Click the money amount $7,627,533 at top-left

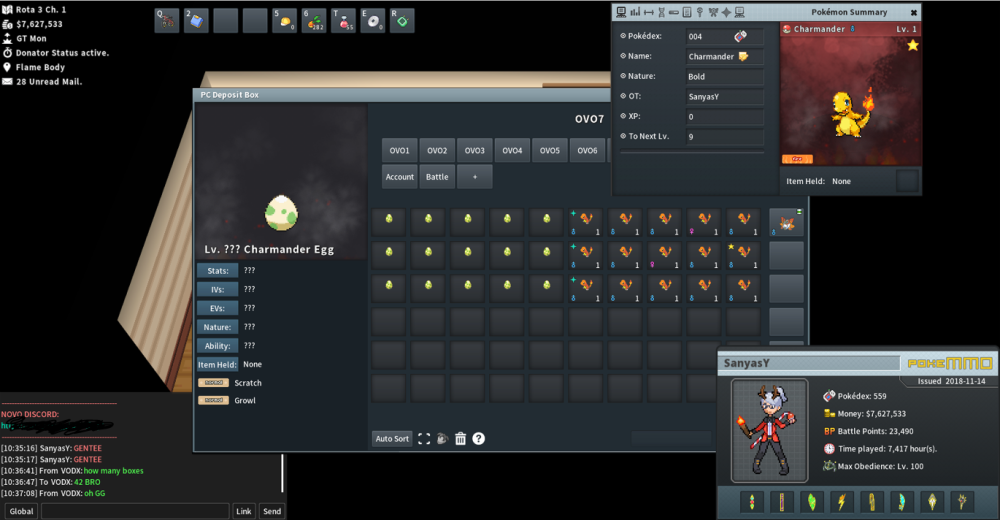click(39, 24)
